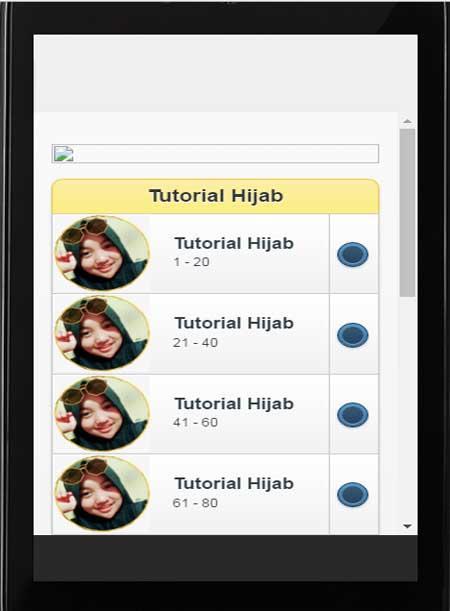Open the Tutorial Hijab 1 - 20 entry
Screen dimensions: 450x611
191,254
